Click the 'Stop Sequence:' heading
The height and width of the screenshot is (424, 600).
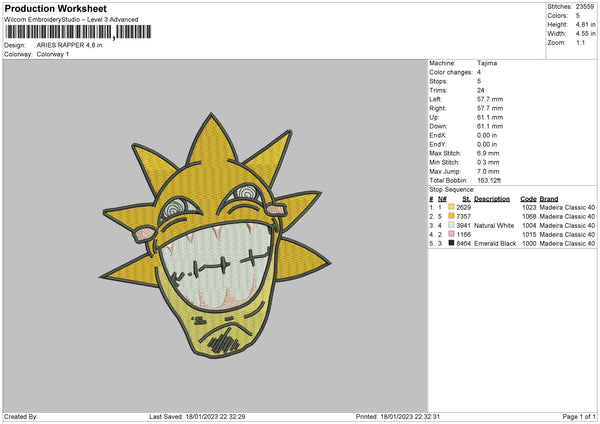[x=452, y=190]
